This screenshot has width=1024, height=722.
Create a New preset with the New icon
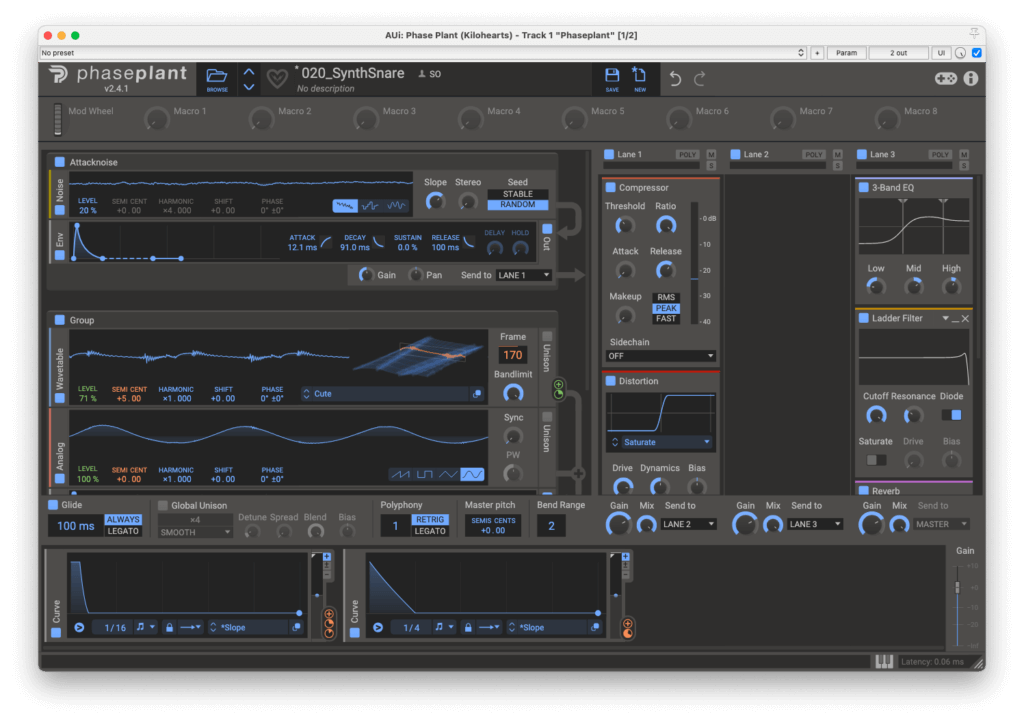[639, 79]
